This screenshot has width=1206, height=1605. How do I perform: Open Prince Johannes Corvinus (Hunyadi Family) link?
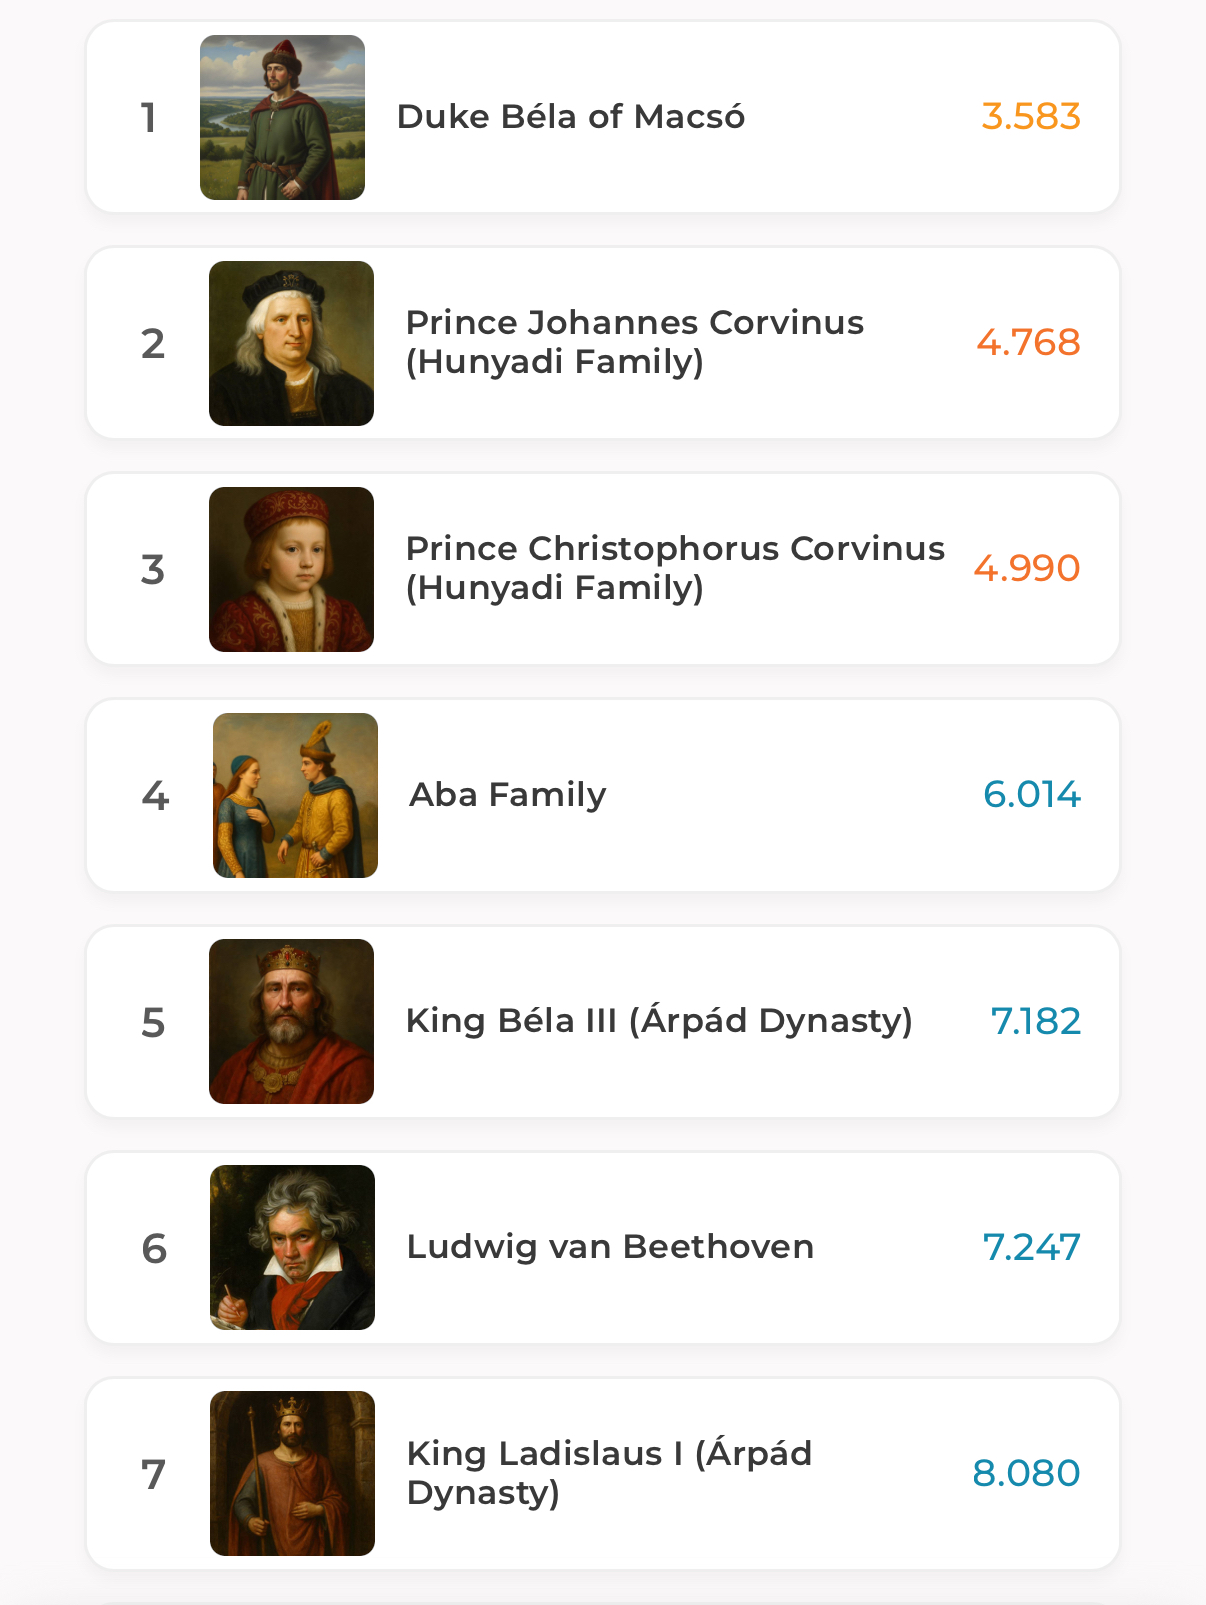(x=634, y=342)
